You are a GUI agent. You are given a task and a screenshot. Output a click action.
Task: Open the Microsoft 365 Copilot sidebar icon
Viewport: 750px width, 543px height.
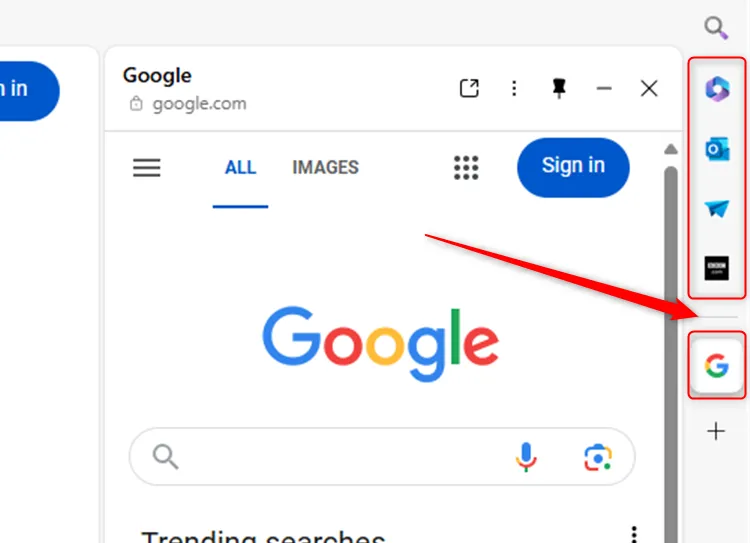(x=716, y=89)
